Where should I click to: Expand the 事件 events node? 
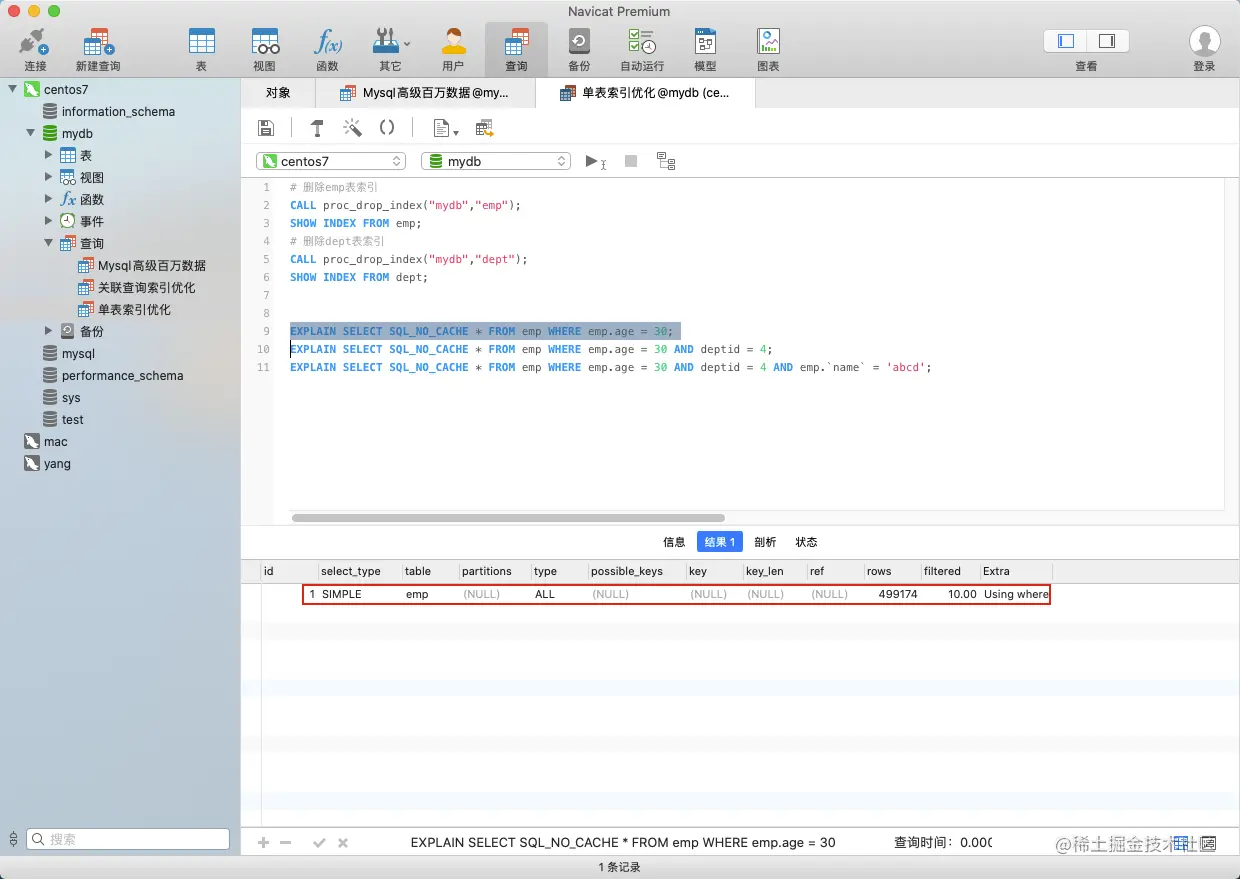[x=49, y=221]
